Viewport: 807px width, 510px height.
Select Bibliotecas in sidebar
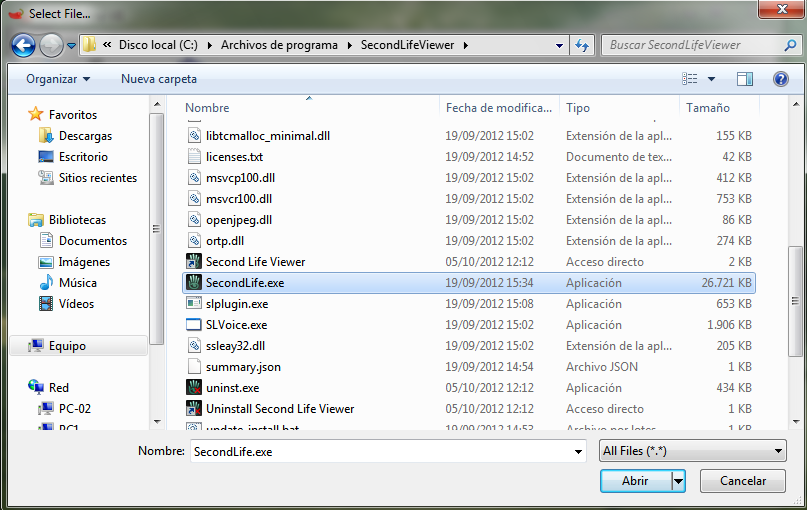coord(77,220)
